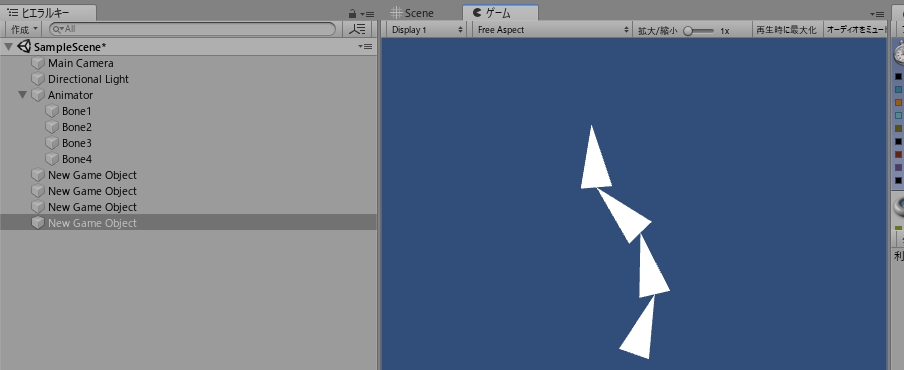This screenshot has width=904, height=370.
Task: Open the Free Aspect ratio dropdown
Action: pyautogui.click(x=552, y=30)
